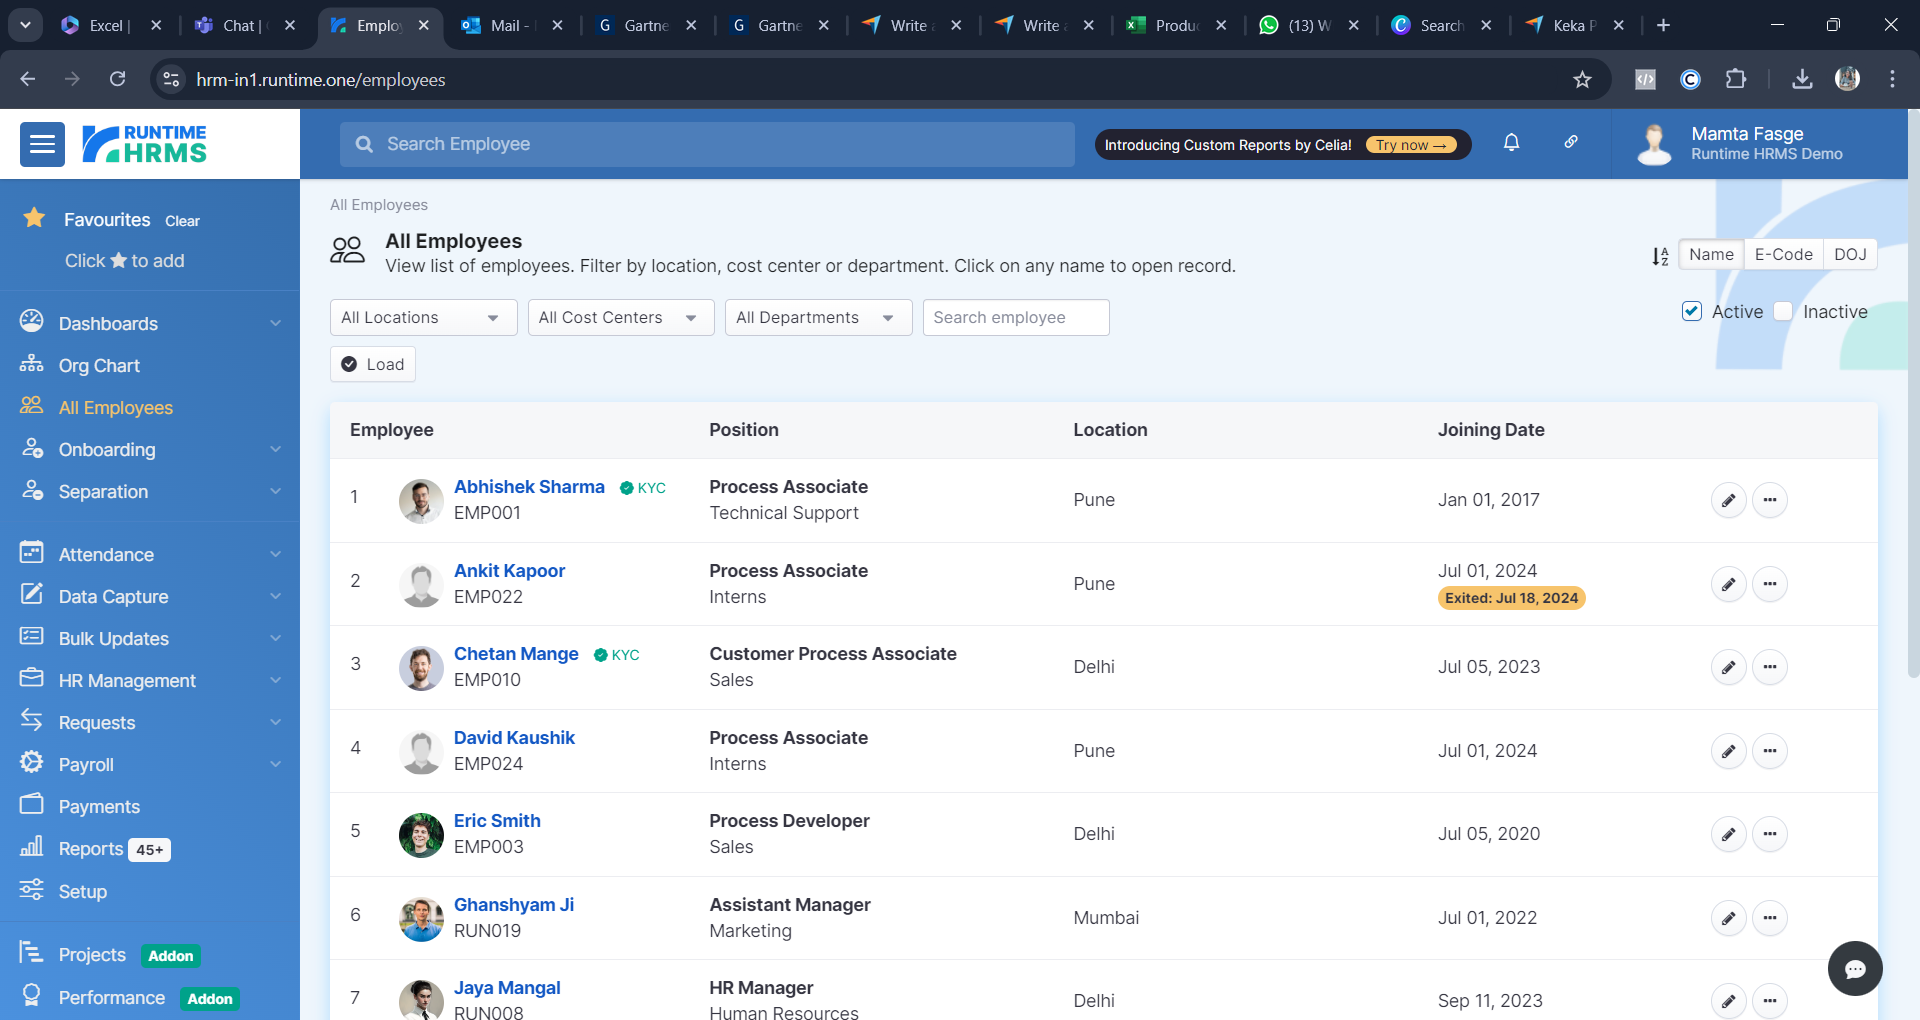Switch to the Mail browser tab
The width and height of the screenshot is (1920, 1020).
point(512,25)
